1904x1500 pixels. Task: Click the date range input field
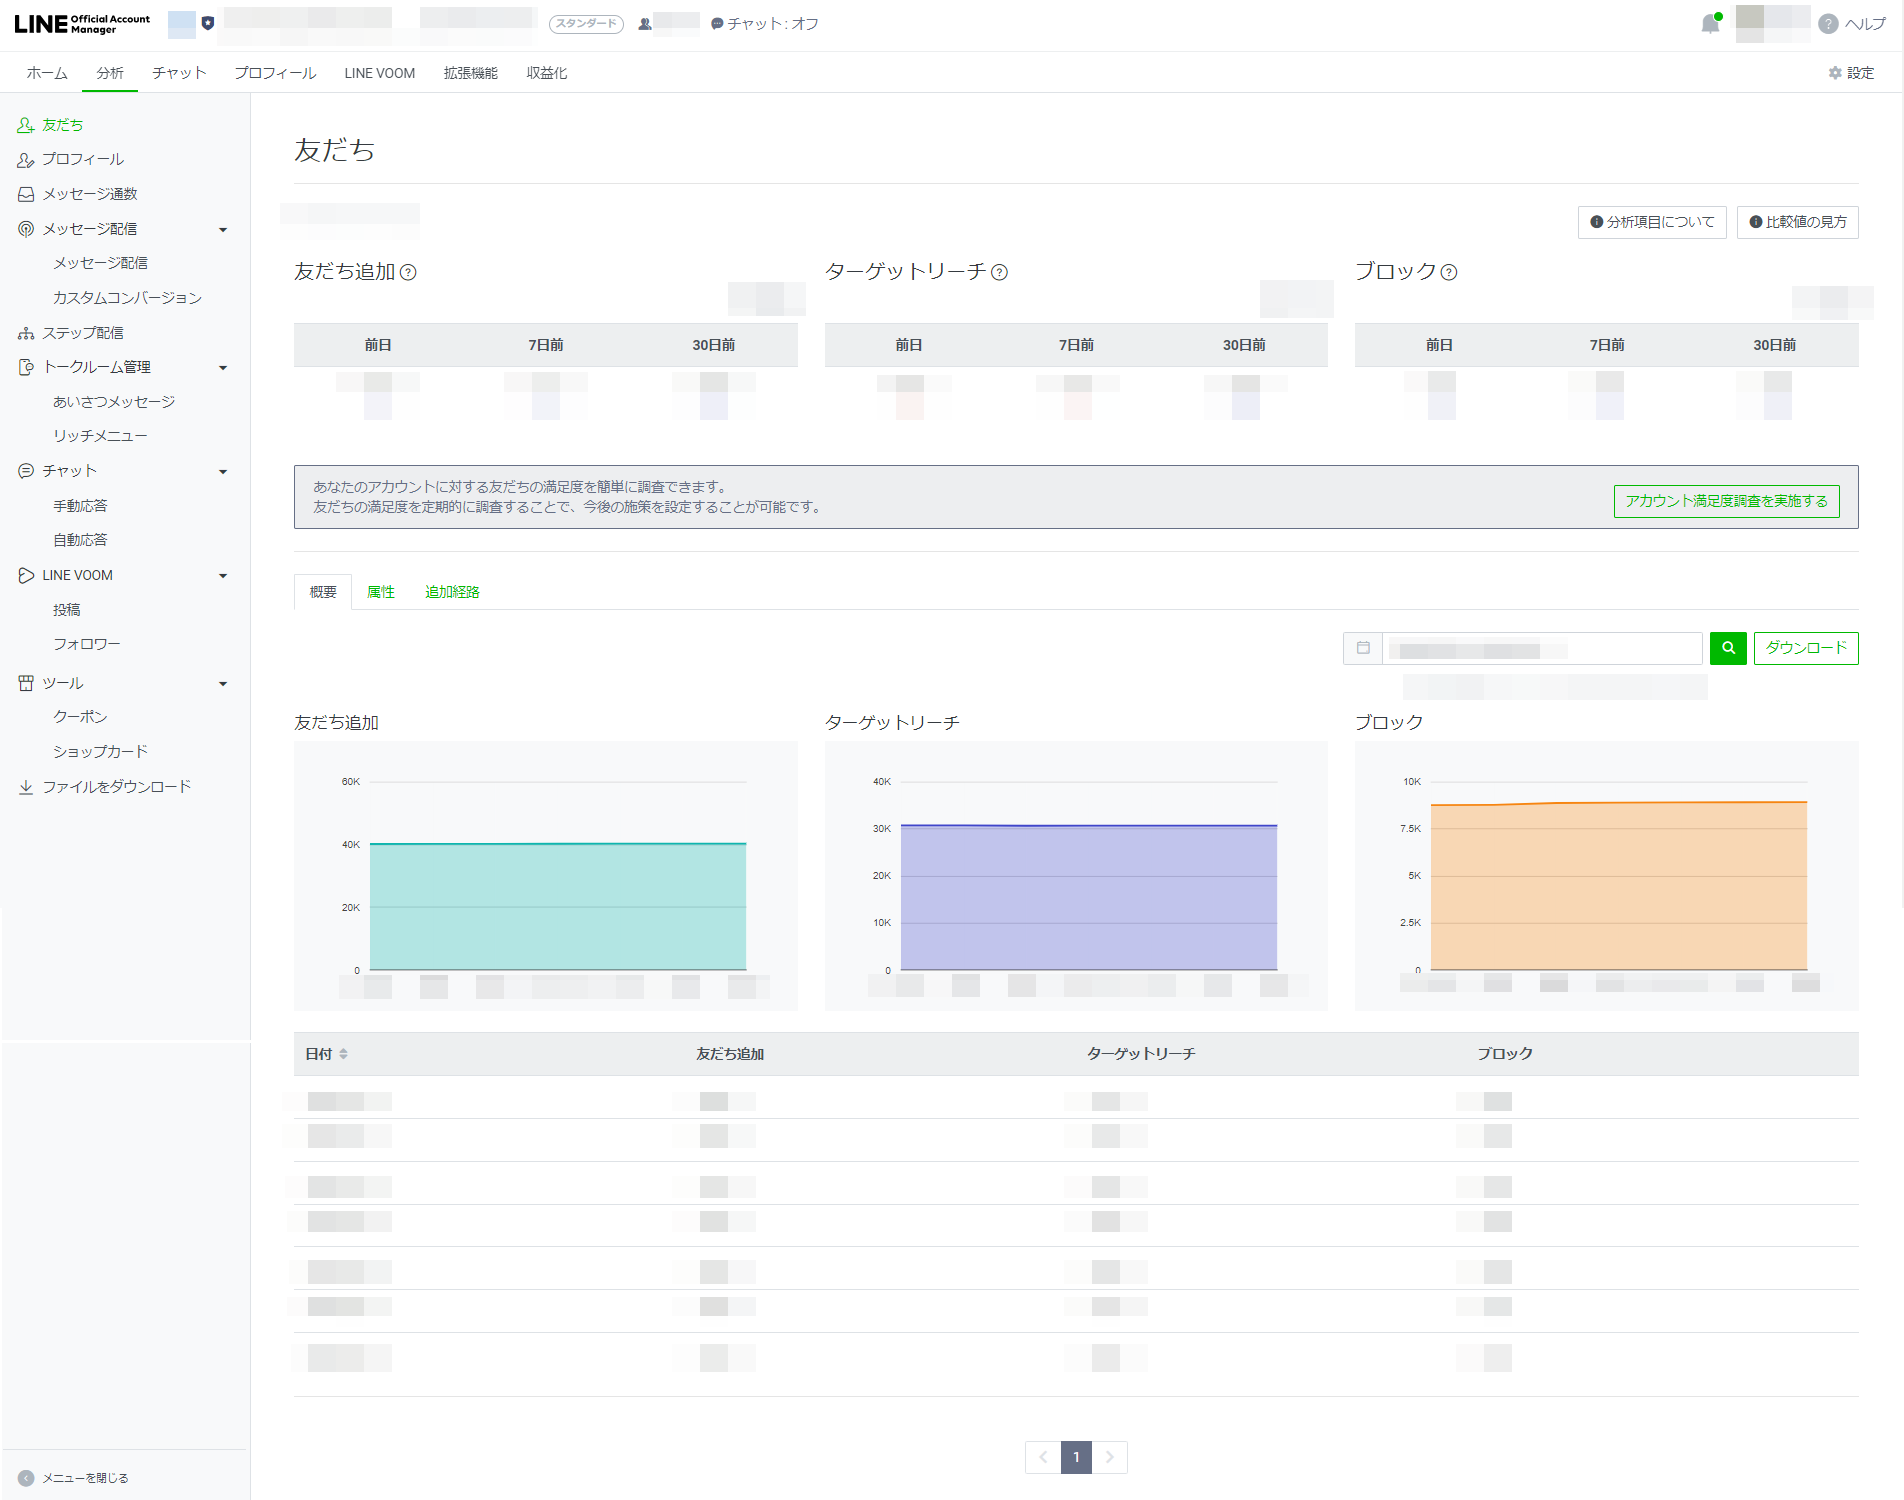tap(1542, 649)
